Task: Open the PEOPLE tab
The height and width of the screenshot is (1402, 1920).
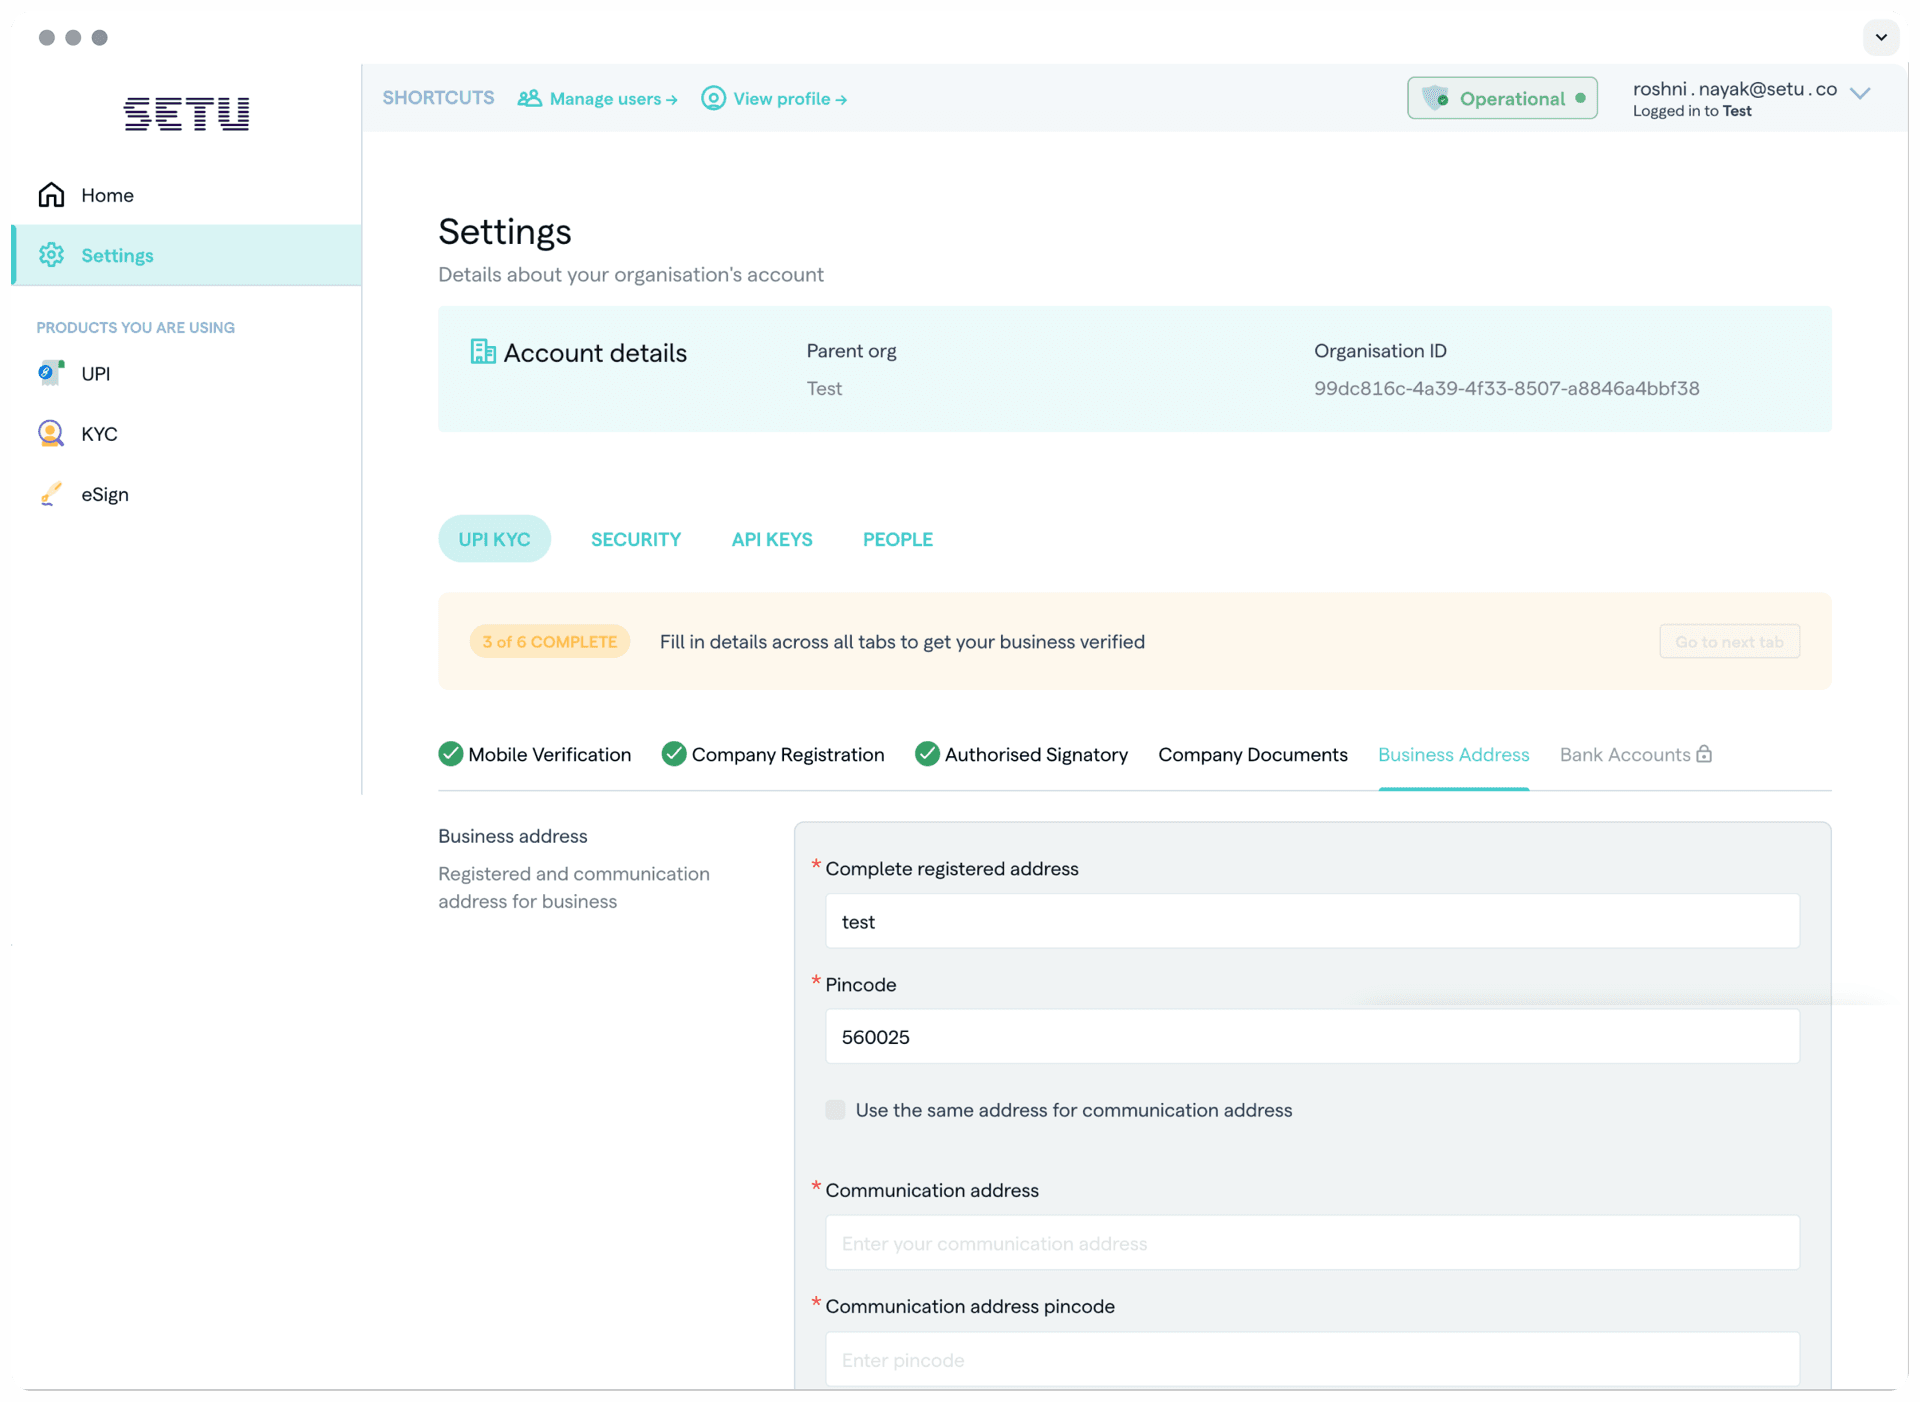Action: pos(898,539)
